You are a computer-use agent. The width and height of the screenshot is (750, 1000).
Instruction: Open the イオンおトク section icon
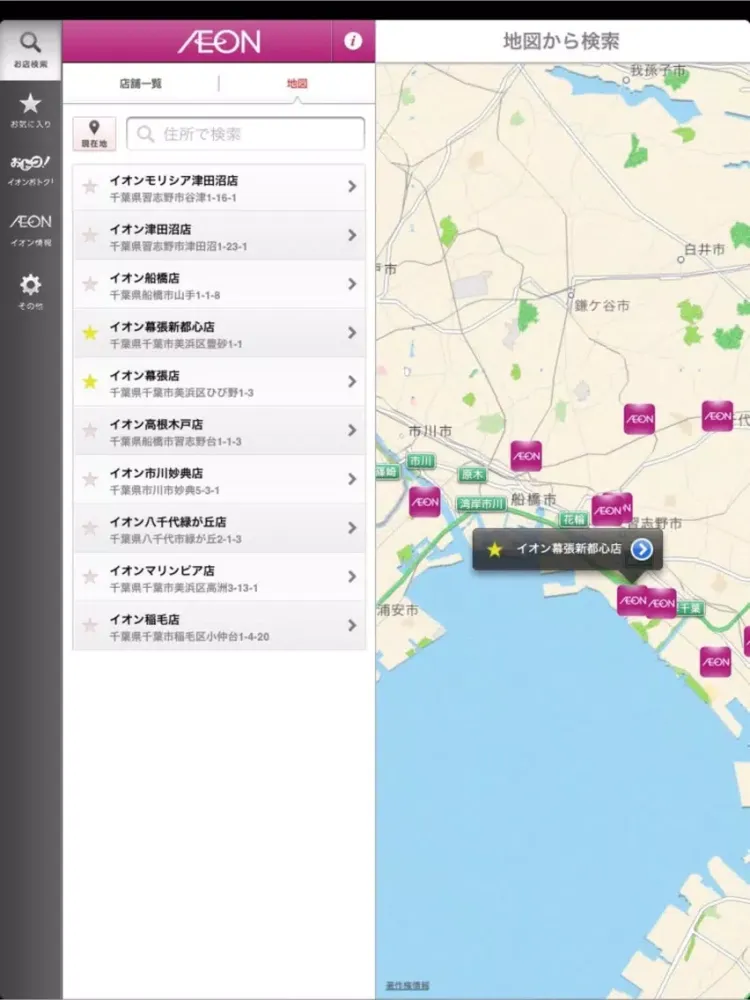click(30, 163)
